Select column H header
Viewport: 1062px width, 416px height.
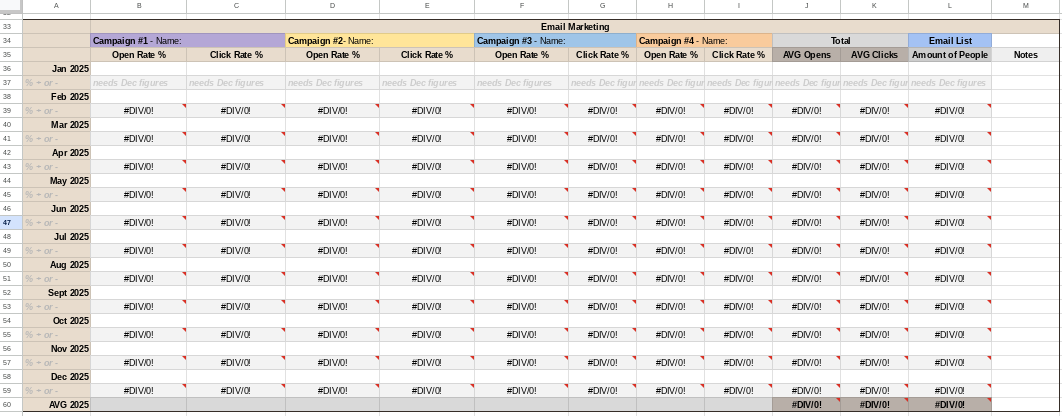[671, 5]
